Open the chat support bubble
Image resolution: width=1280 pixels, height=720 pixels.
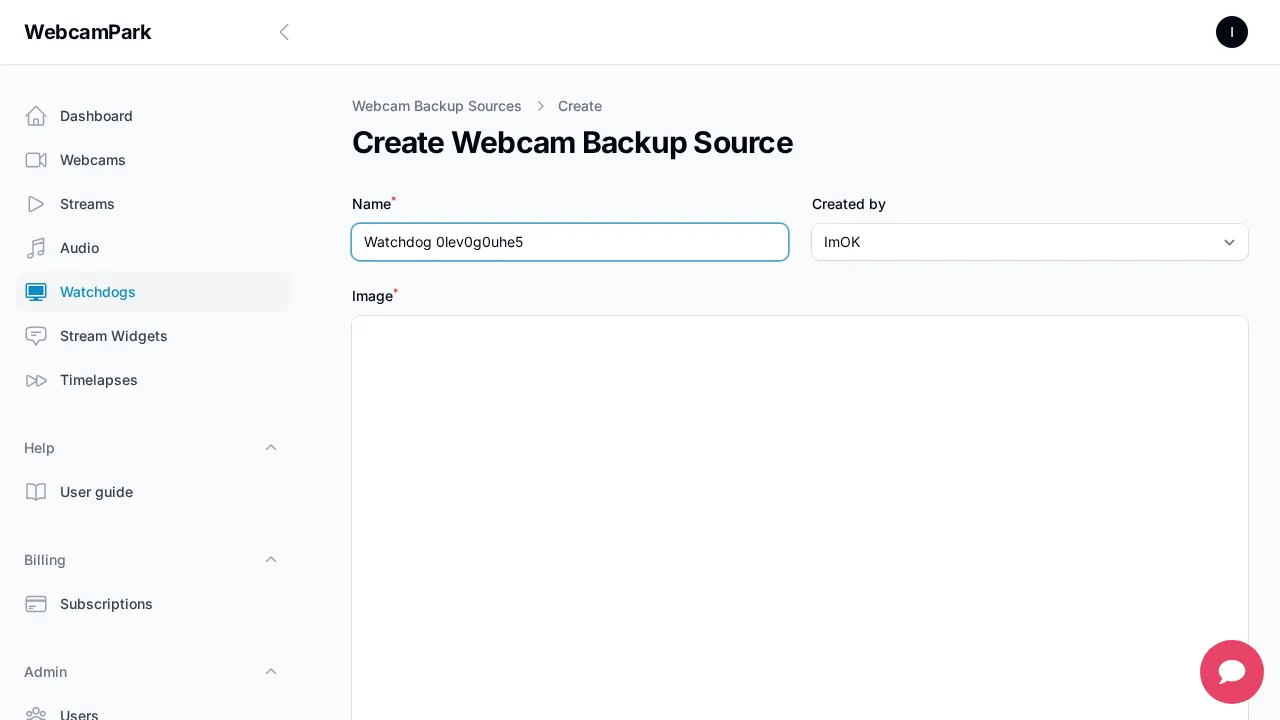(1232, 672)
